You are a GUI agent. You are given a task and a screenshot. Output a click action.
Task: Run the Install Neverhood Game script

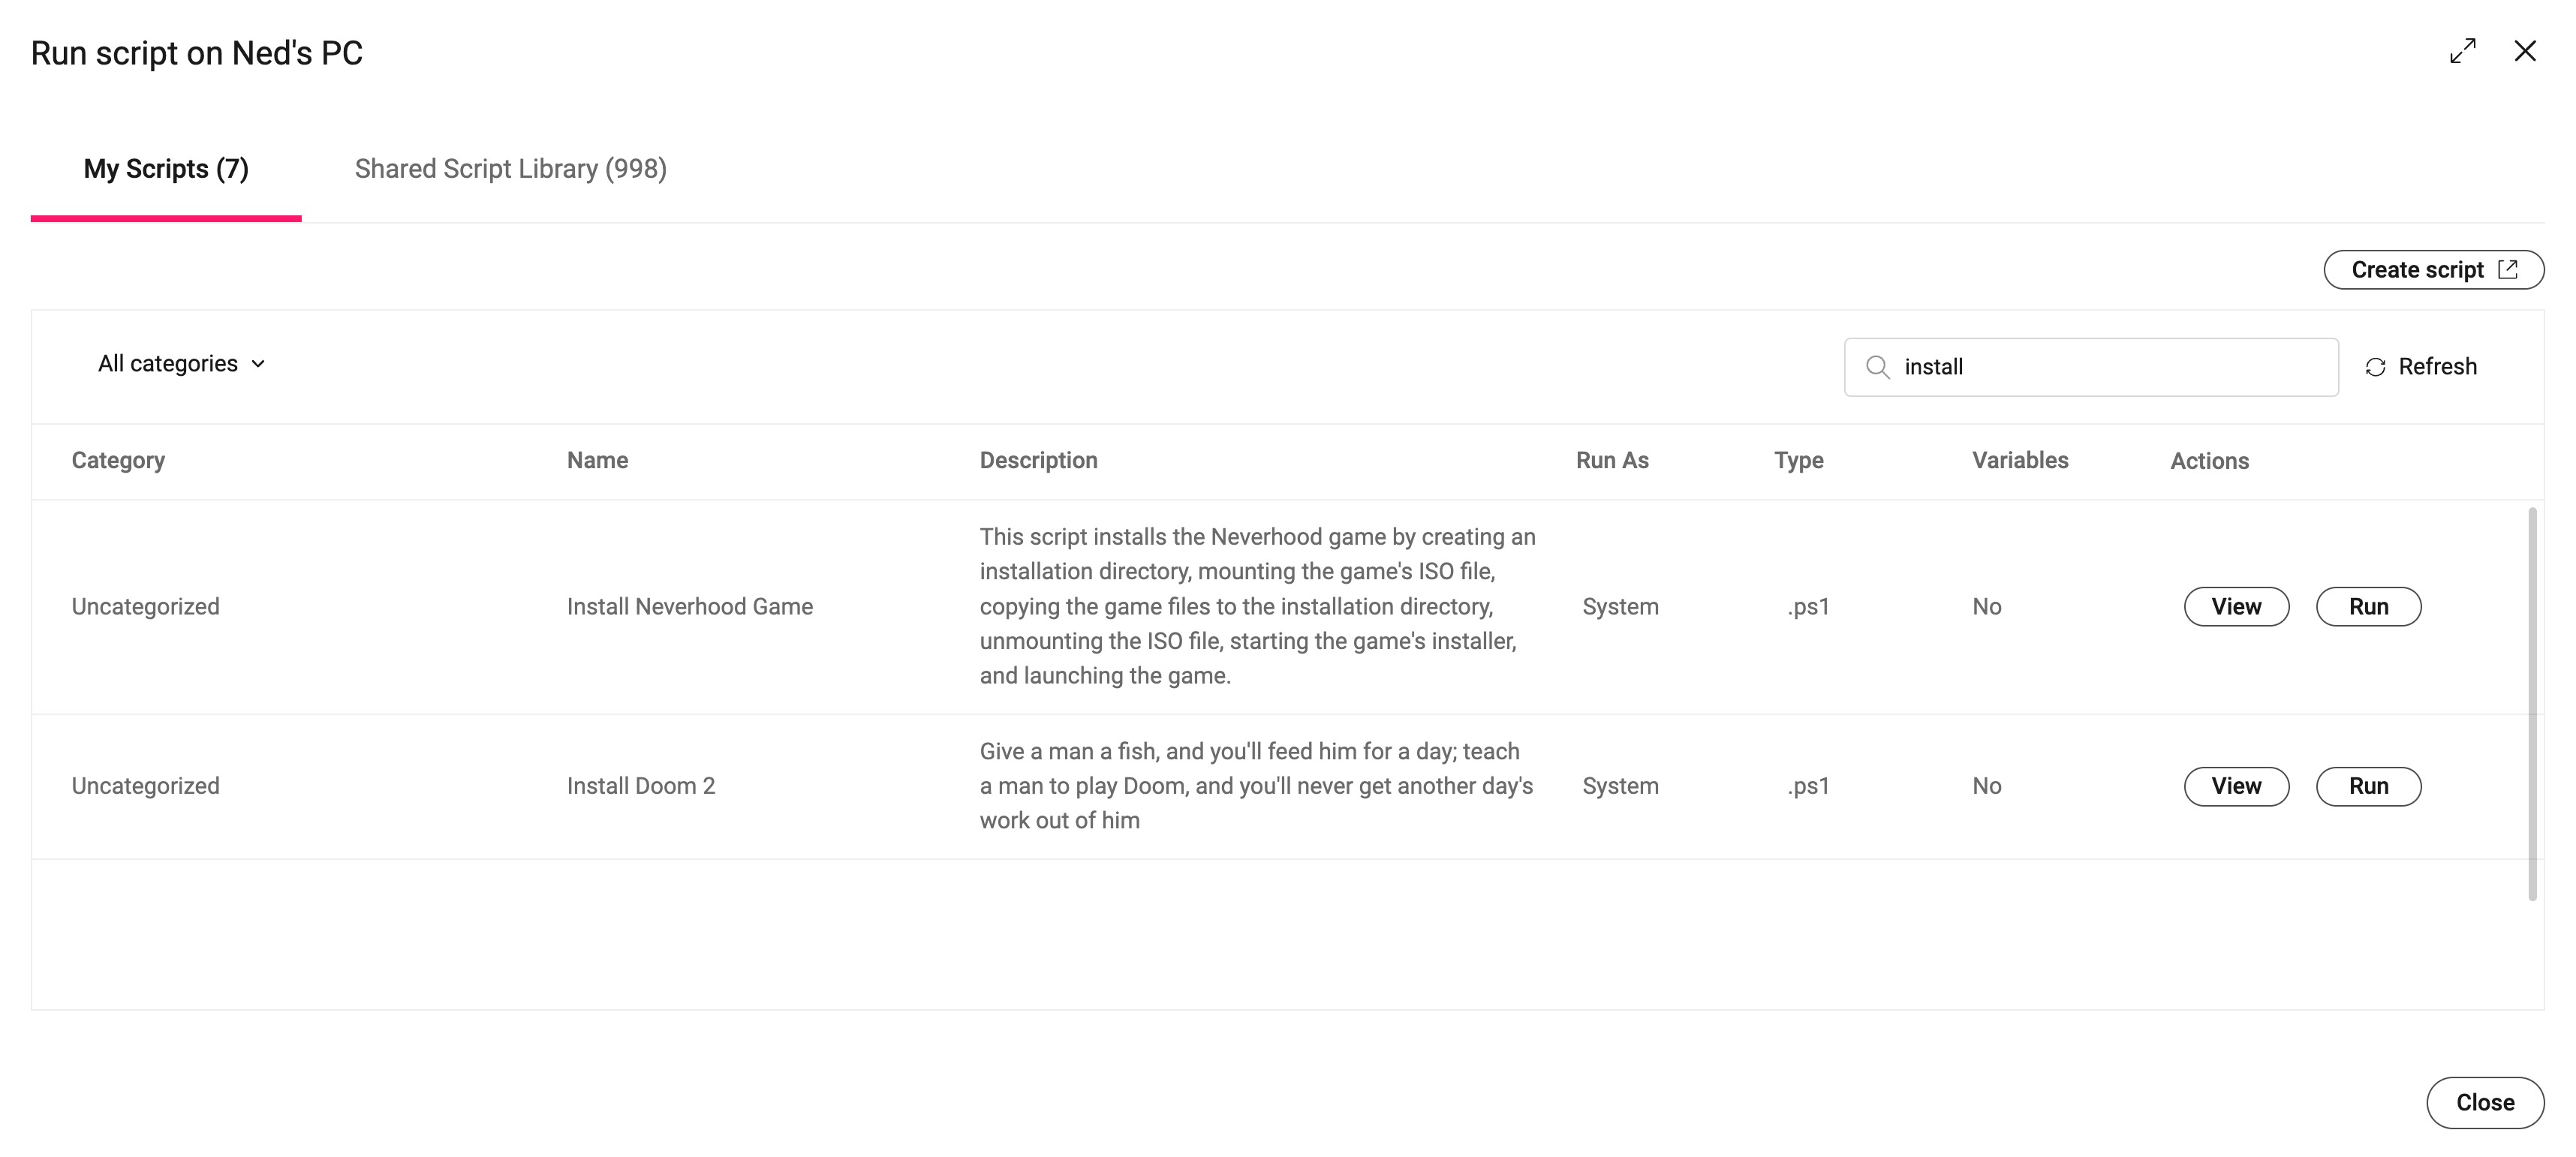pos(2368,607)
